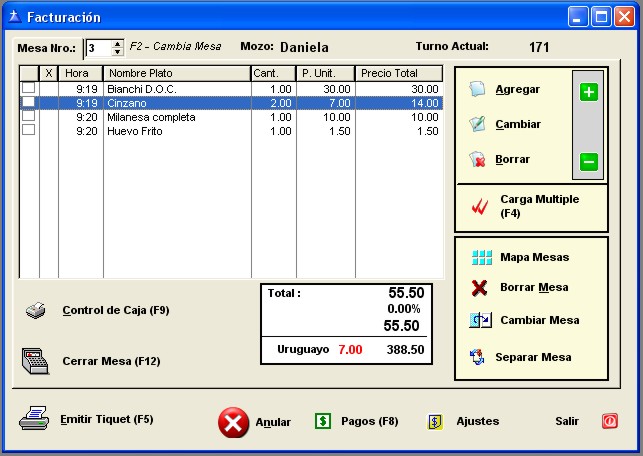This screenshot has width=643, height=456.
Task: Increase the Mesa Nro. spinner value
Action: [119, 44]
